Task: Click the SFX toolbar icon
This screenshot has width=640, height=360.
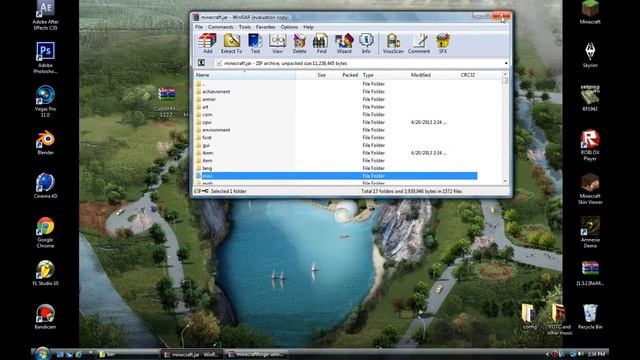Action: click(x=442, y=43)
